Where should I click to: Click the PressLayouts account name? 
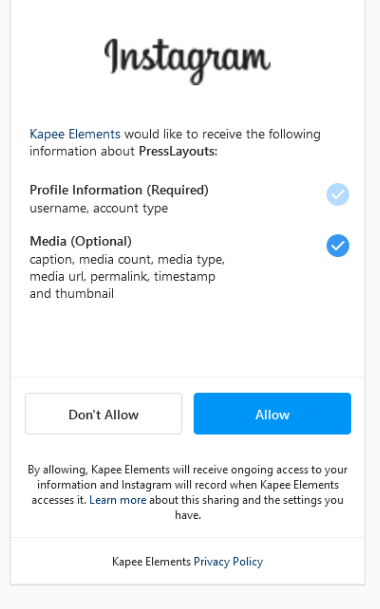point(178,151)
